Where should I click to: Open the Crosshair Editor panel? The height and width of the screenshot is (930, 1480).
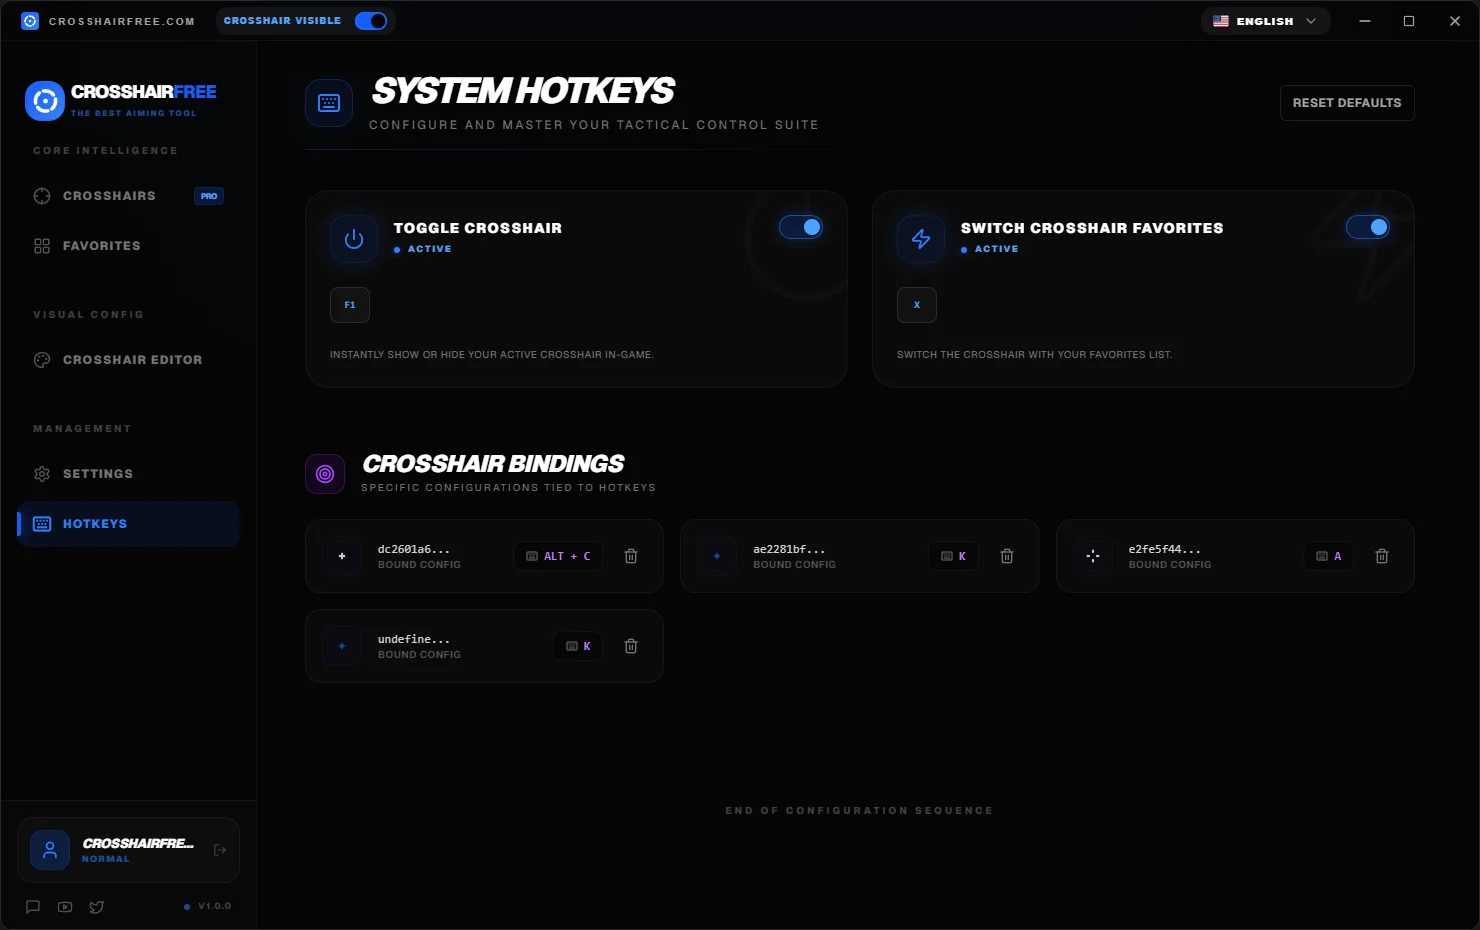click(132, 359)
